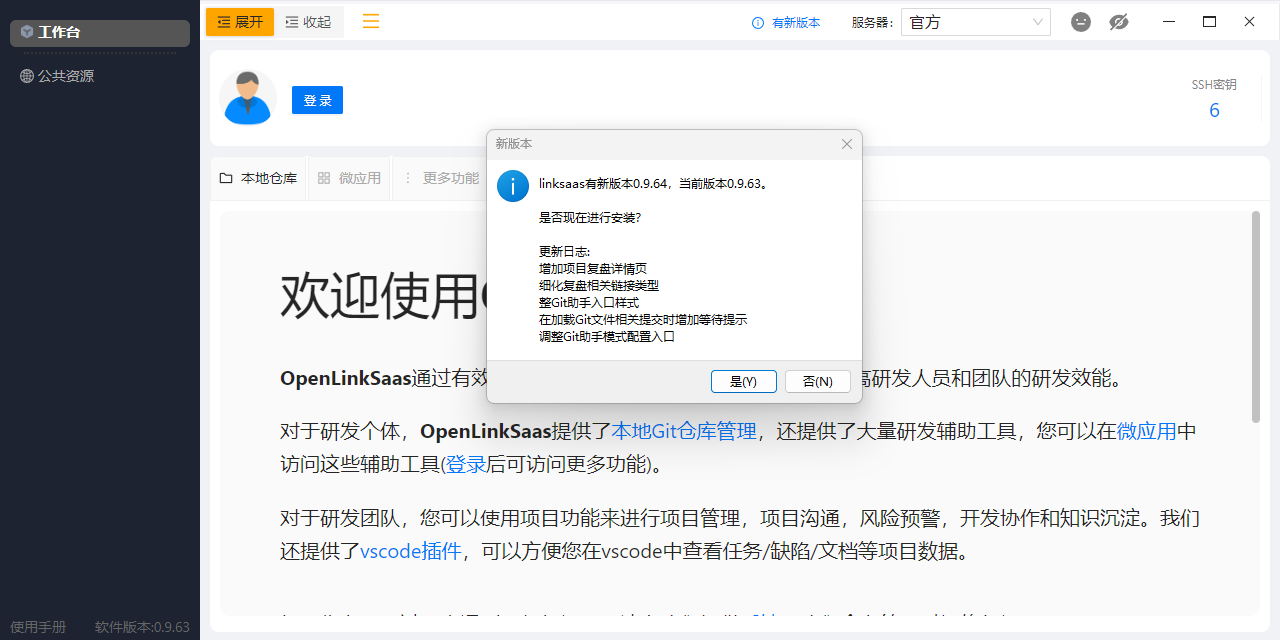Click the blue info icon in dialog
This screenshot has width=1280, height=640.
(513, 185)
